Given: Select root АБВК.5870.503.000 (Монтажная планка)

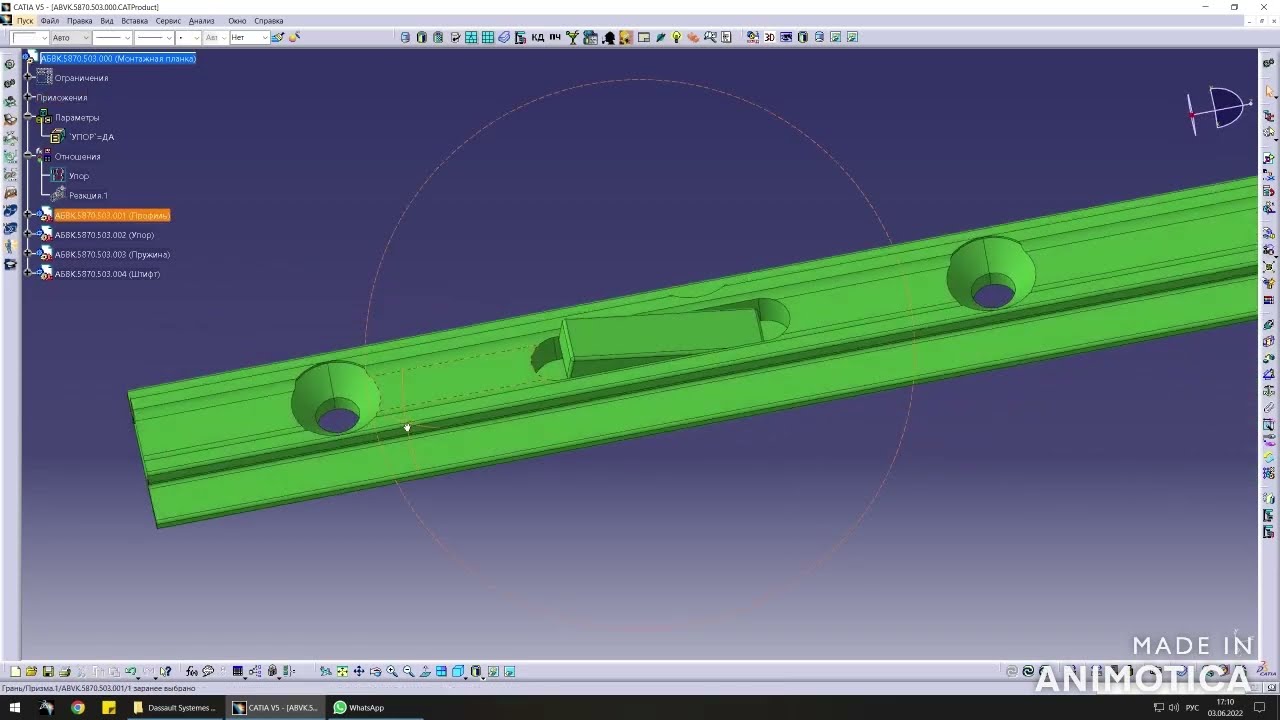Looking at the screenshot, I should click(x=118, y=58).
